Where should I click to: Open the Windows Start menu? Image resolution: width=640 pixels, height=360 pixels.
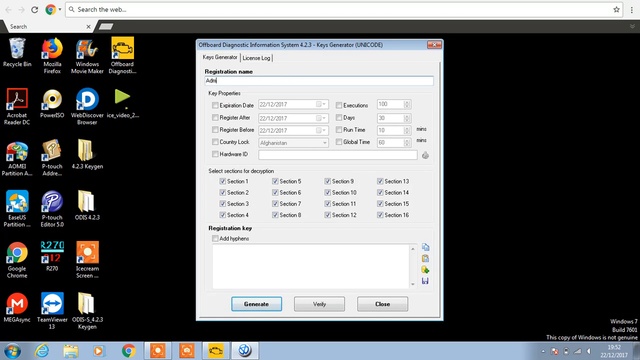12,351
